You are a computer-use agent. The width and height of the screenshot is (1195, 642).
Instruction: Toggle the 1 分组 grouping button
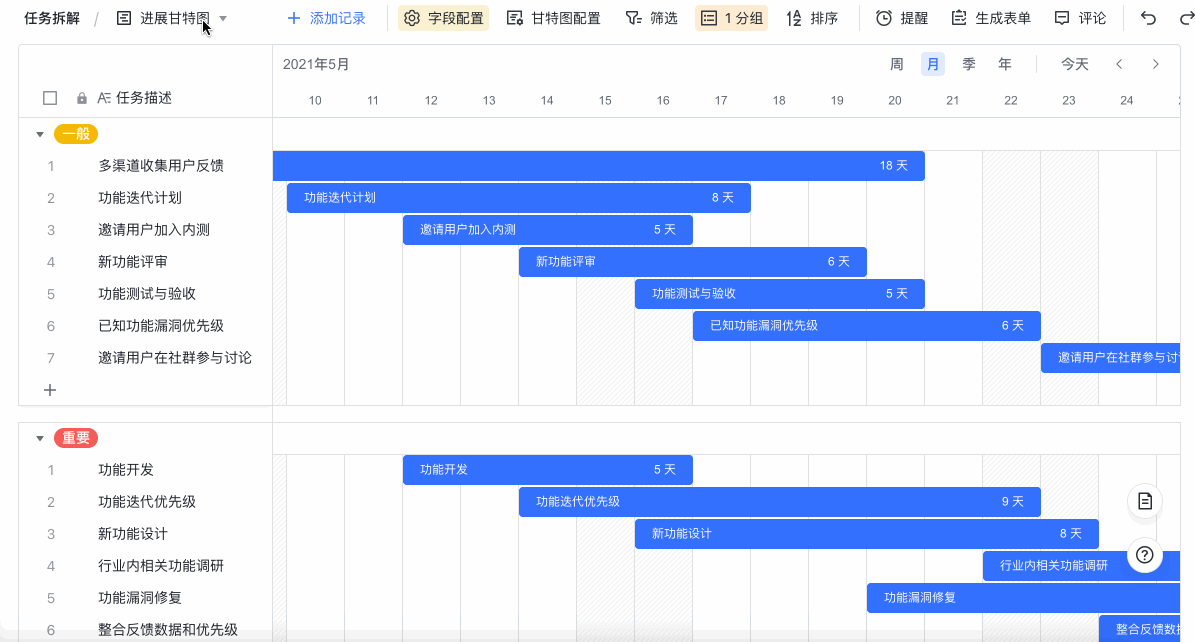pyautogui.click(x=731, y=18)
